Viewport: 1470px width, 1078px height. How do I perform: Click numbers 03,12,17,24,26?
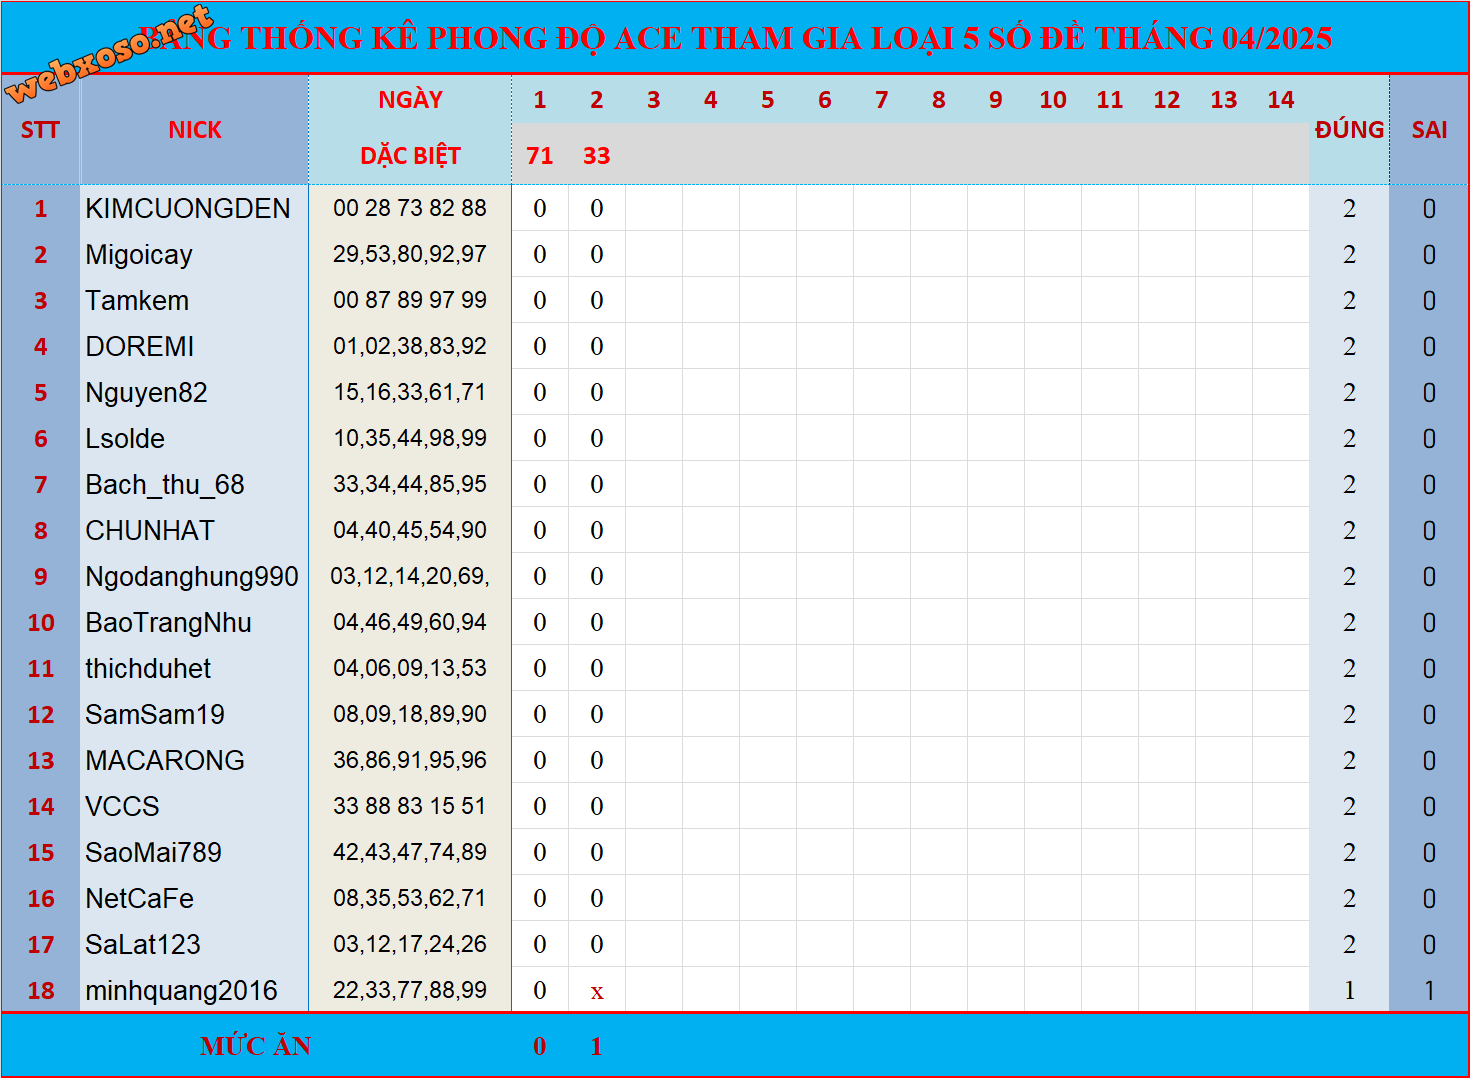pyautogui.click(x=410, y=944)
